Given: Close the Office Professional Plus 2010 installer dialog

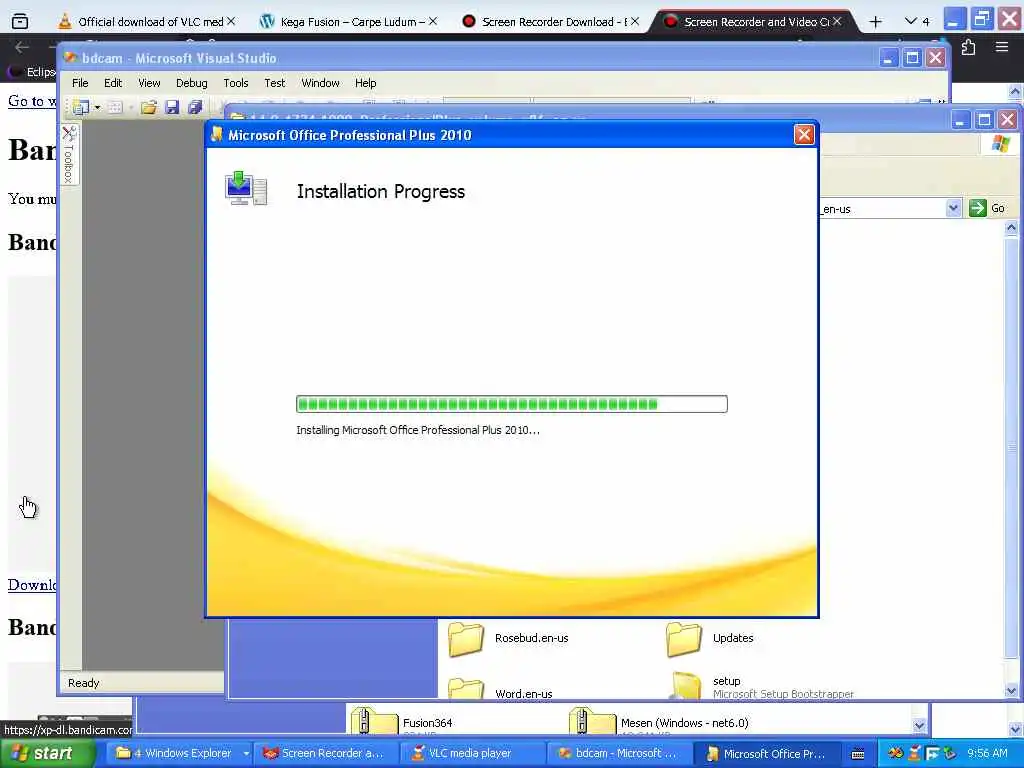Looking at the screenshot, I should pyautogui.click(x=803, y=135).
